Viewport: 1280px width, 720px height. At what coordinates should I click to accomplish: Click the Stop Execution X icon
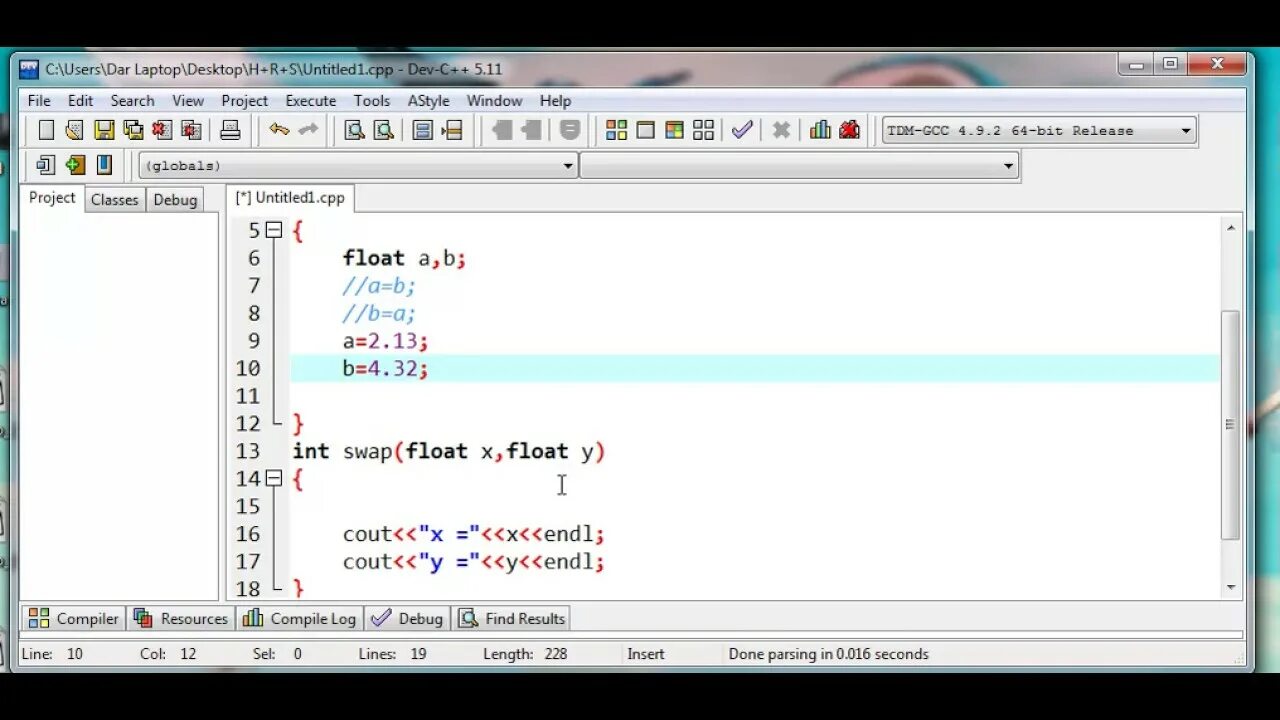pyautogui.click(x=781, y=130)
